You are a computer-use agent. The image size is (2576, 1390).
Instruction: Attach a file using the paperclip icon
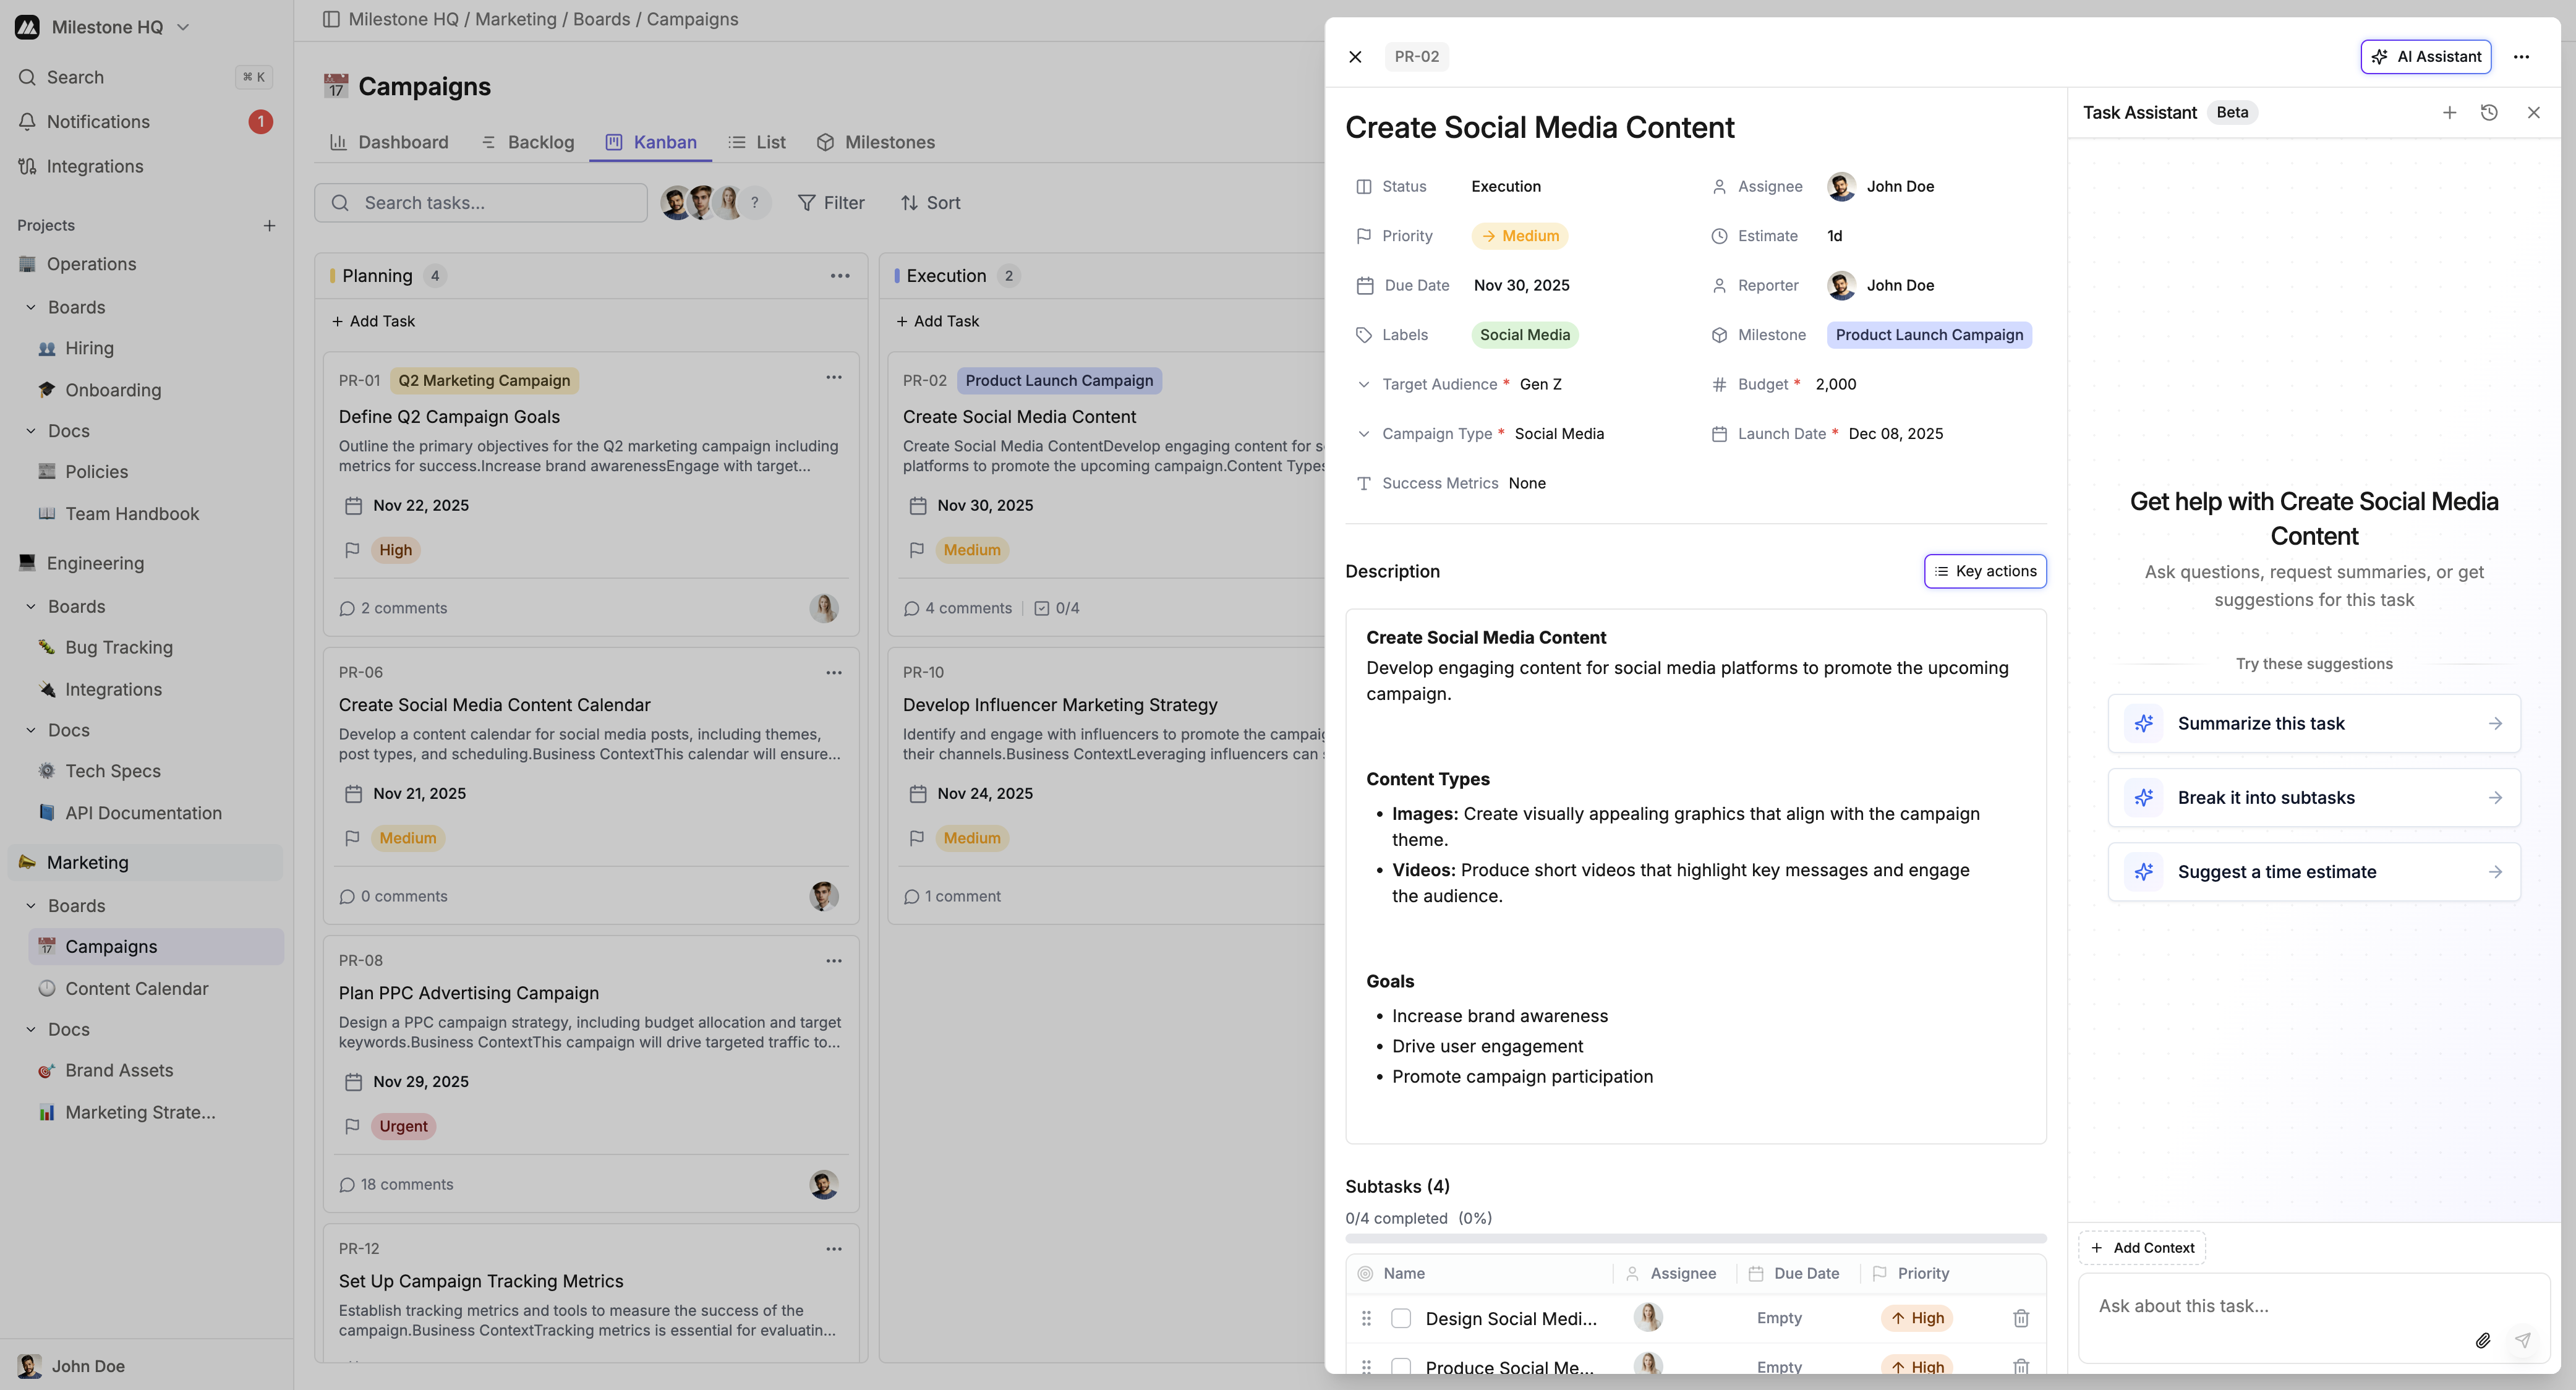point(2483,1340)
